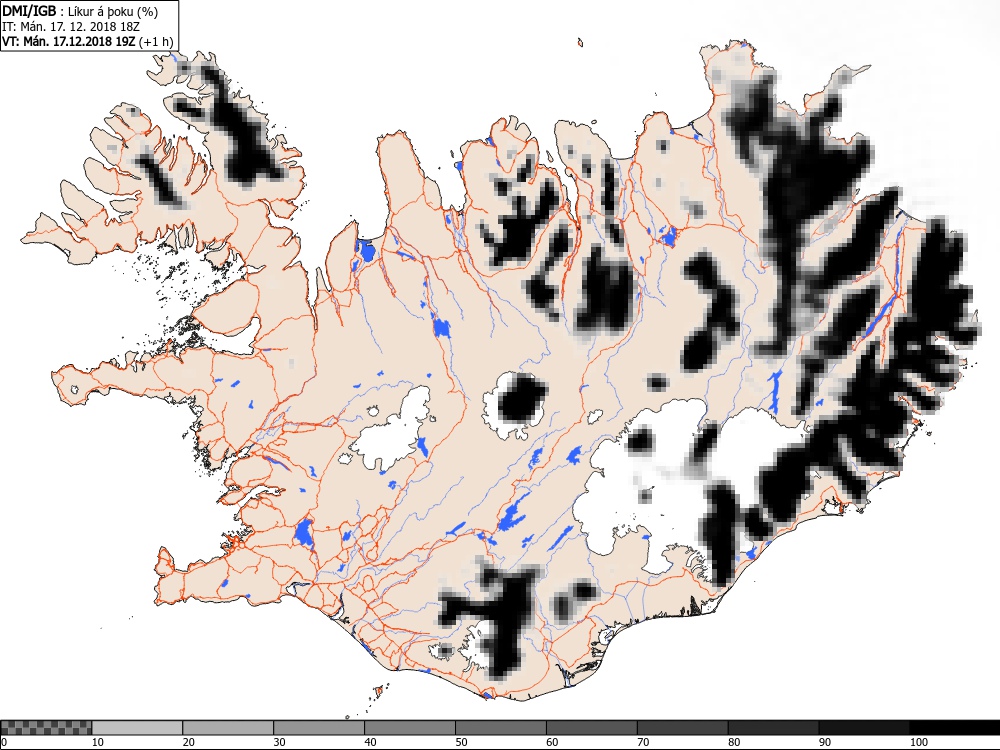Pick the dark gray band starting at 70
1000x750 pixels.
[682, 728]
